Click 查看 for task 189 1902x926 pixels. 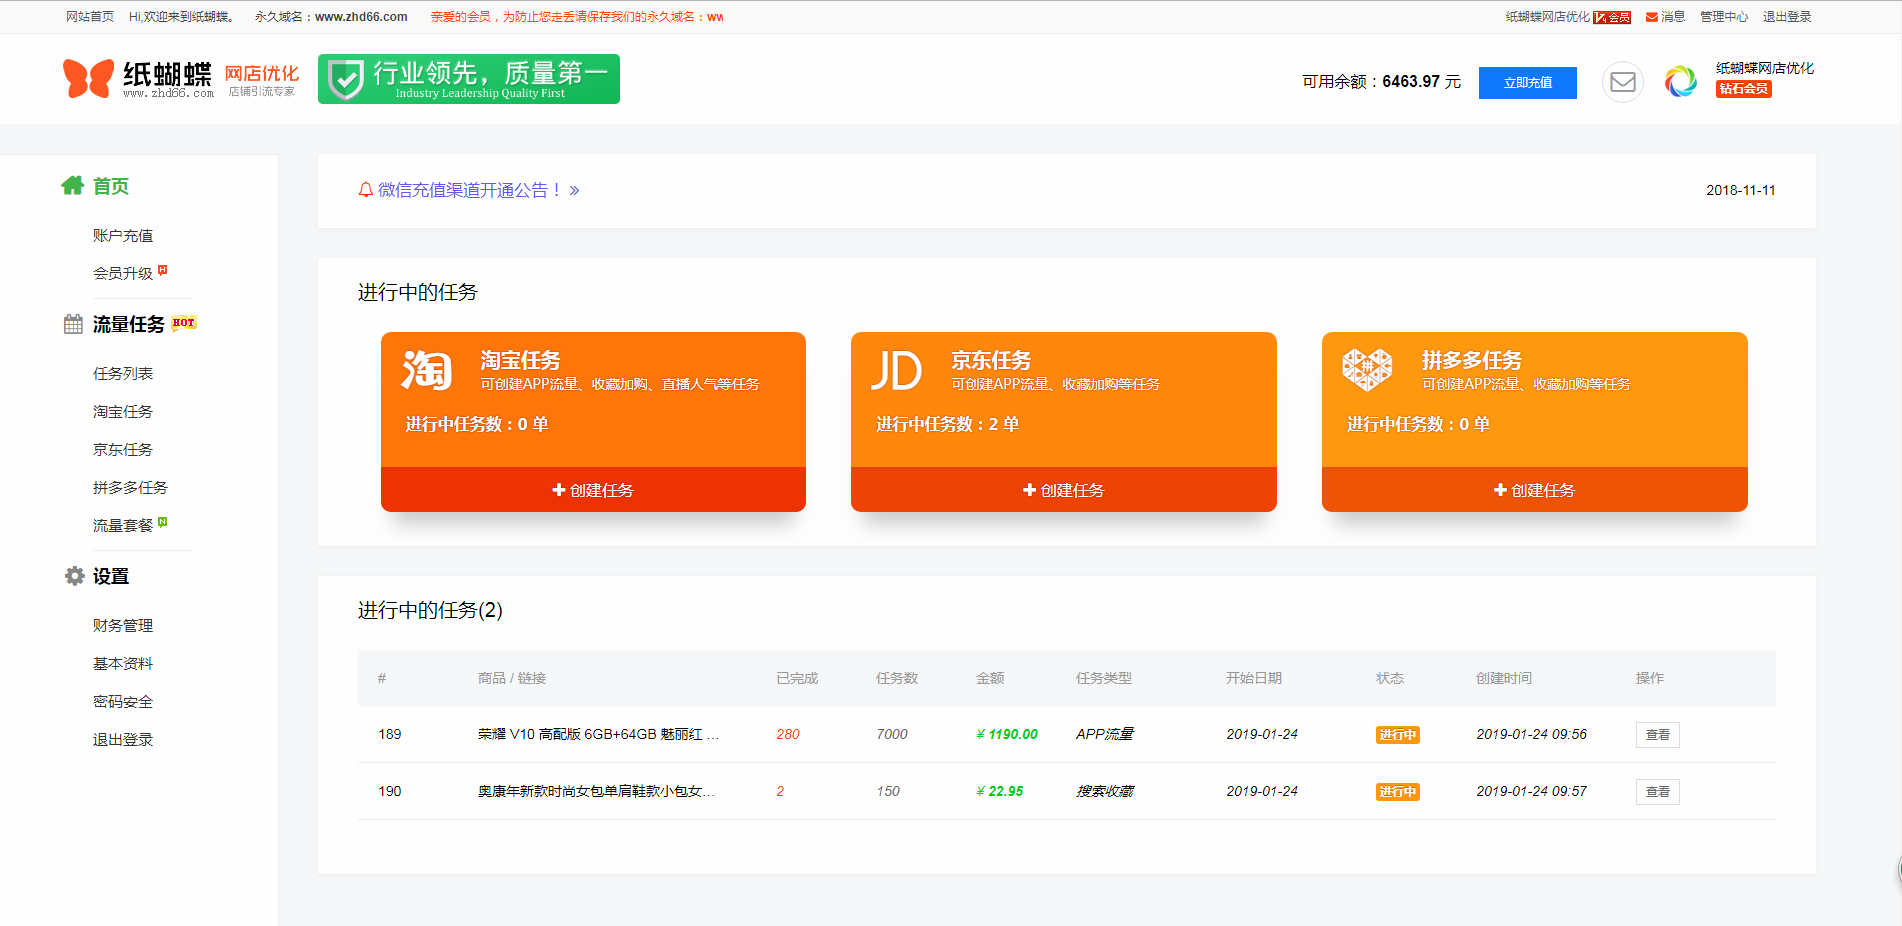1658,735
